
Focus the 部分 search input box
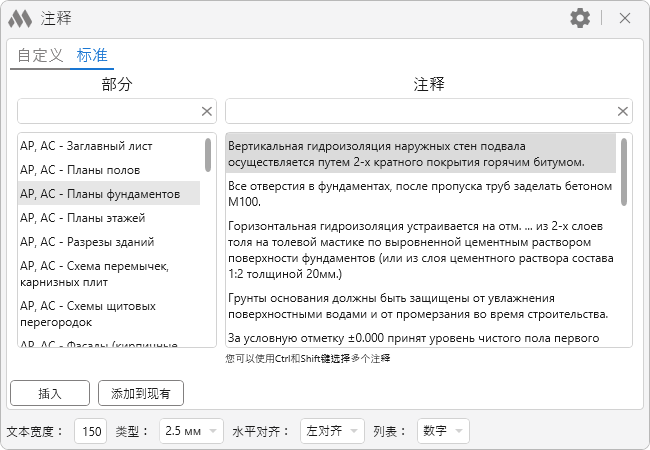click(106, 111)
